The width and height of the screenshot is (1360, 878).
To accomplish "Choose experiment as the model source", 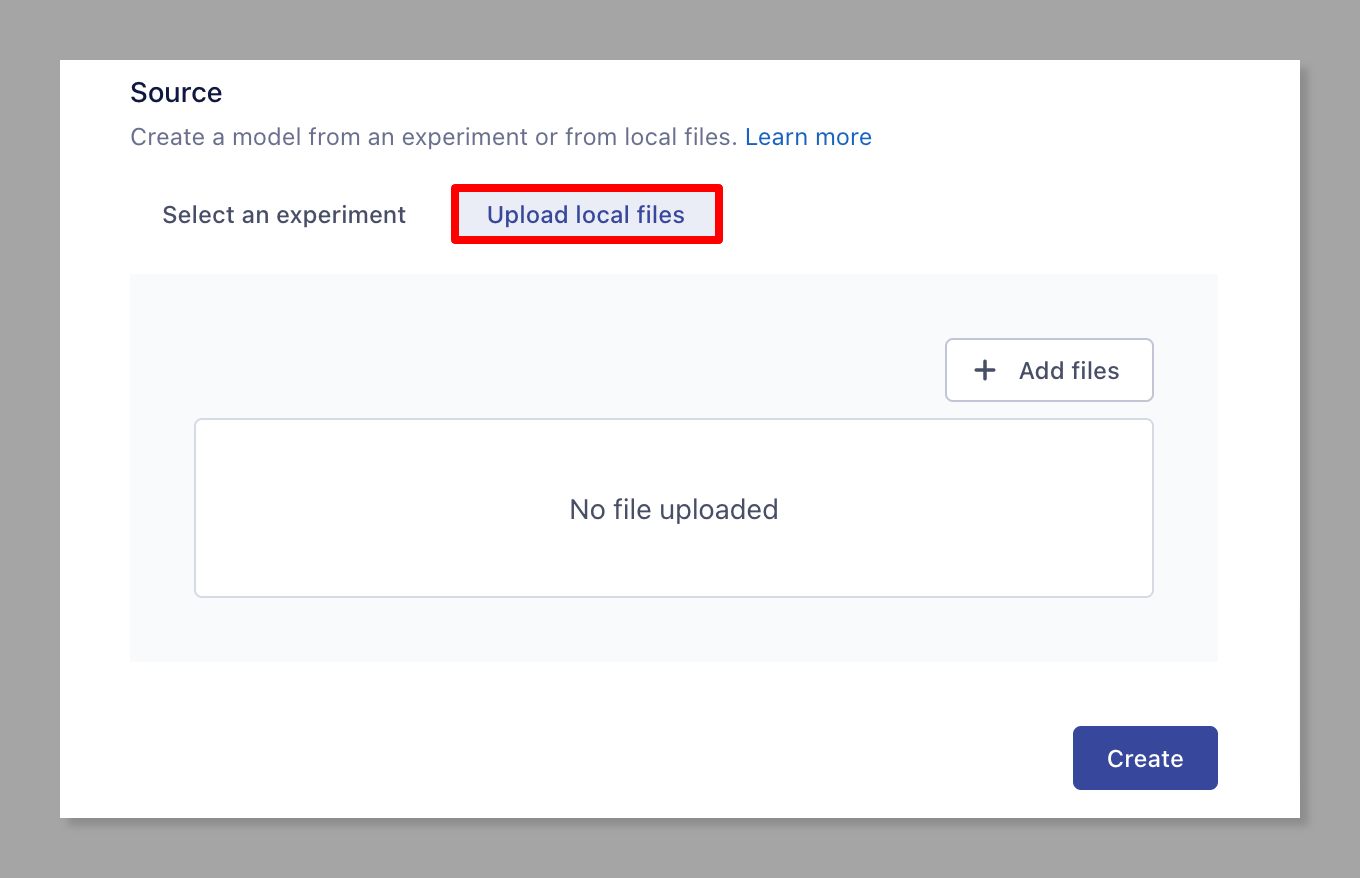I will [x=284, y=215].
